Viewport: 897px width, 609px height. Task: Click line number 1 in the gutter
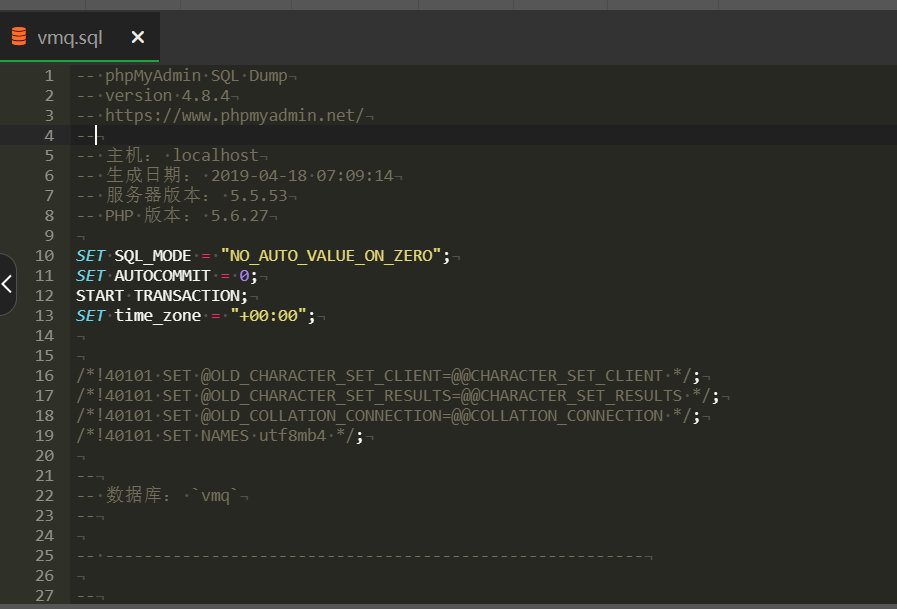click(49, 76)
